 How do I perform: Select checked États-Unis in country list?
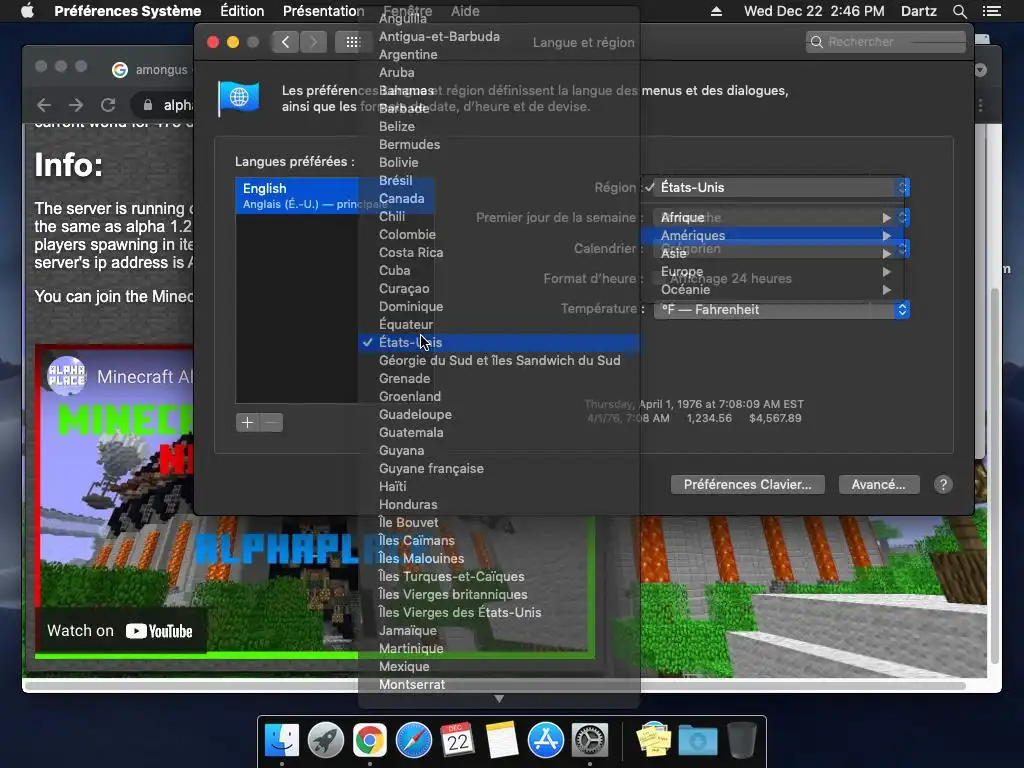pos(499,342)
